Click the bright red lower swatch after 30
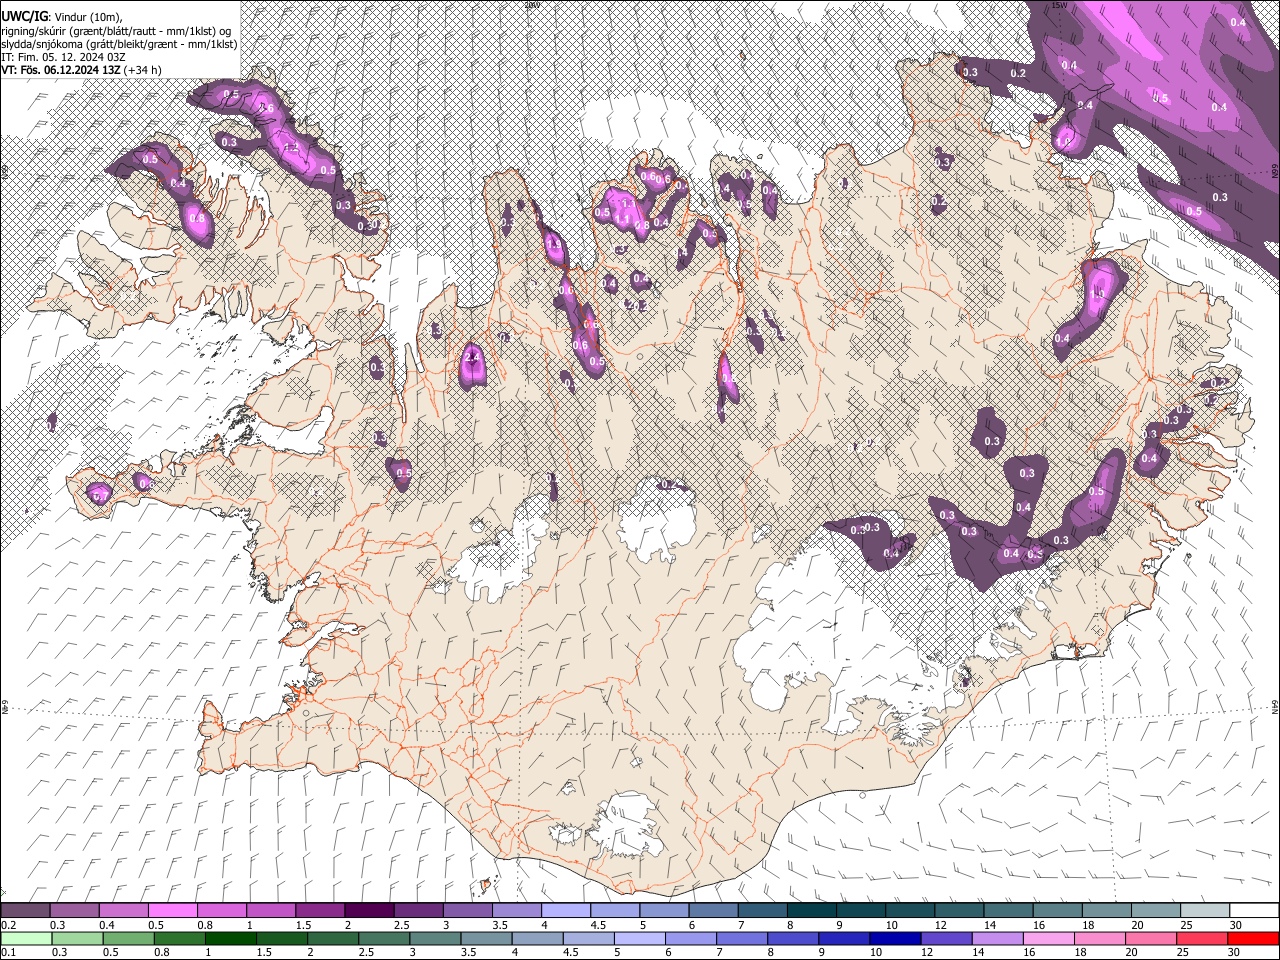 [x=1254, y=938]
